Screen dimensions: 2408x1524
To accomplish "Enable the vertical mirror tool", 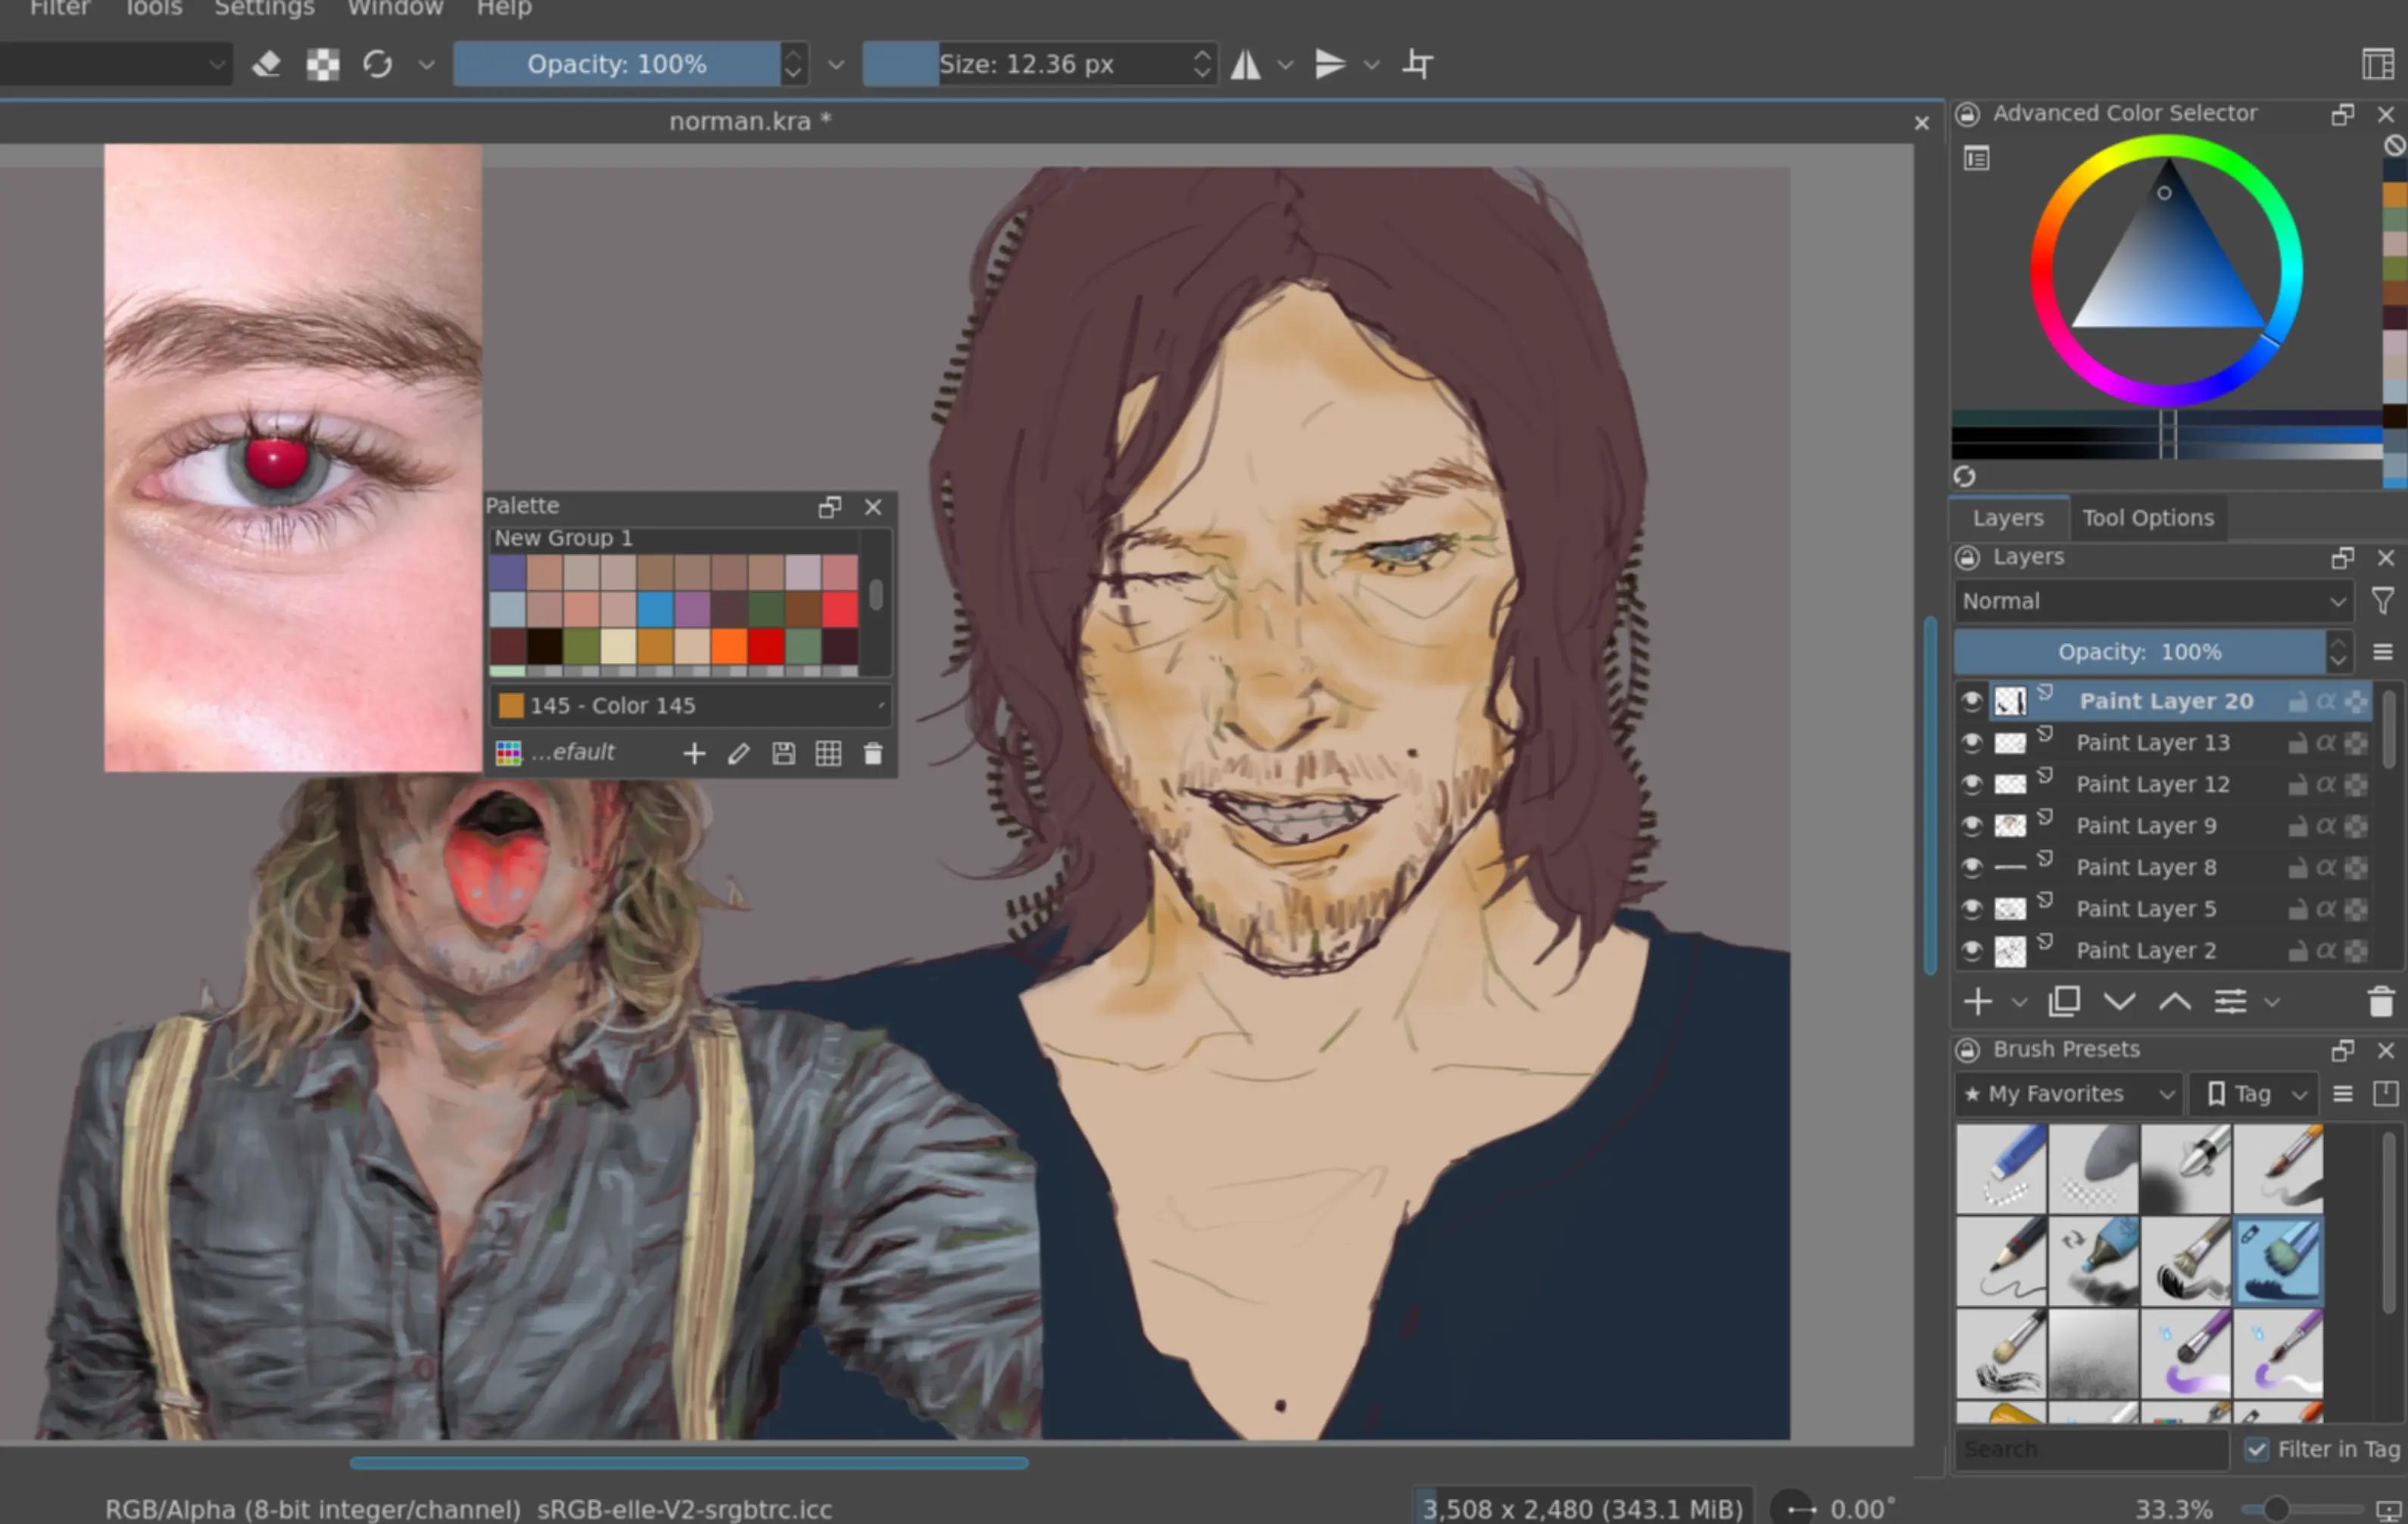I will tap(1329, 64).
